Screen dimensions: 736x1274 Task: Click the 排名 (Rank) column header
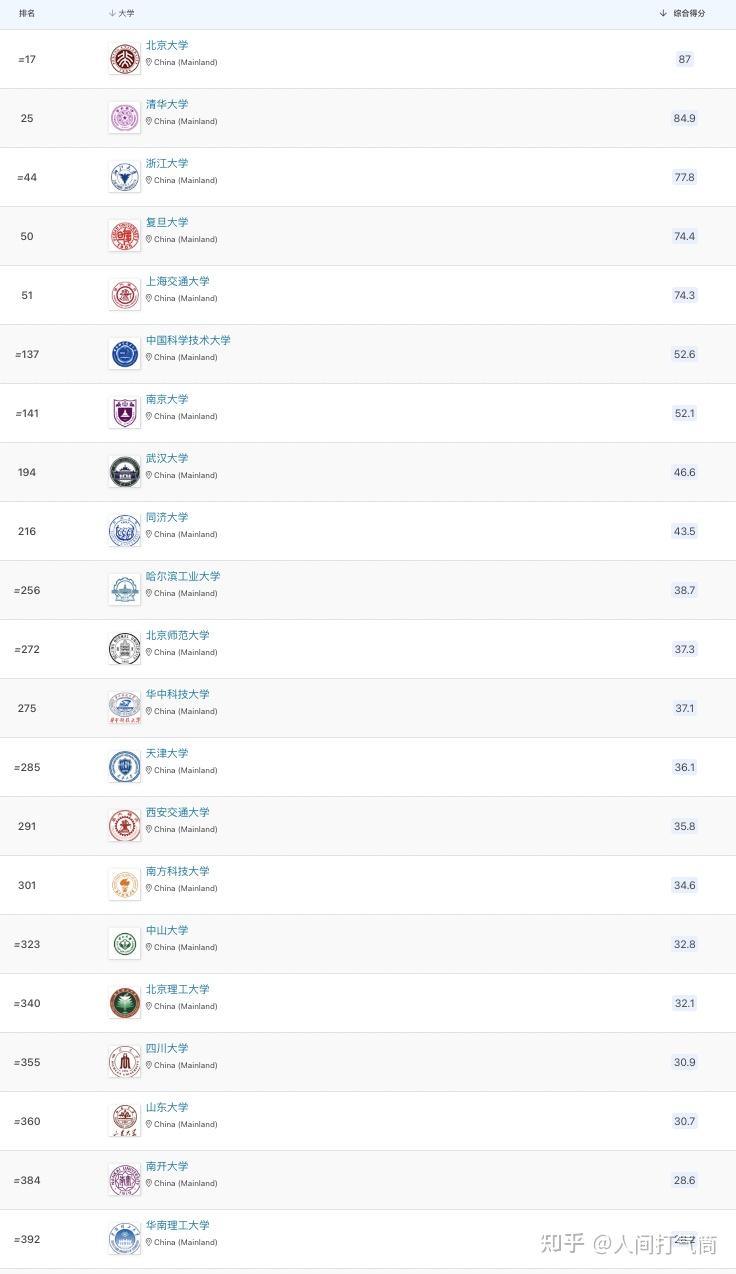click(x=27, y=13)
